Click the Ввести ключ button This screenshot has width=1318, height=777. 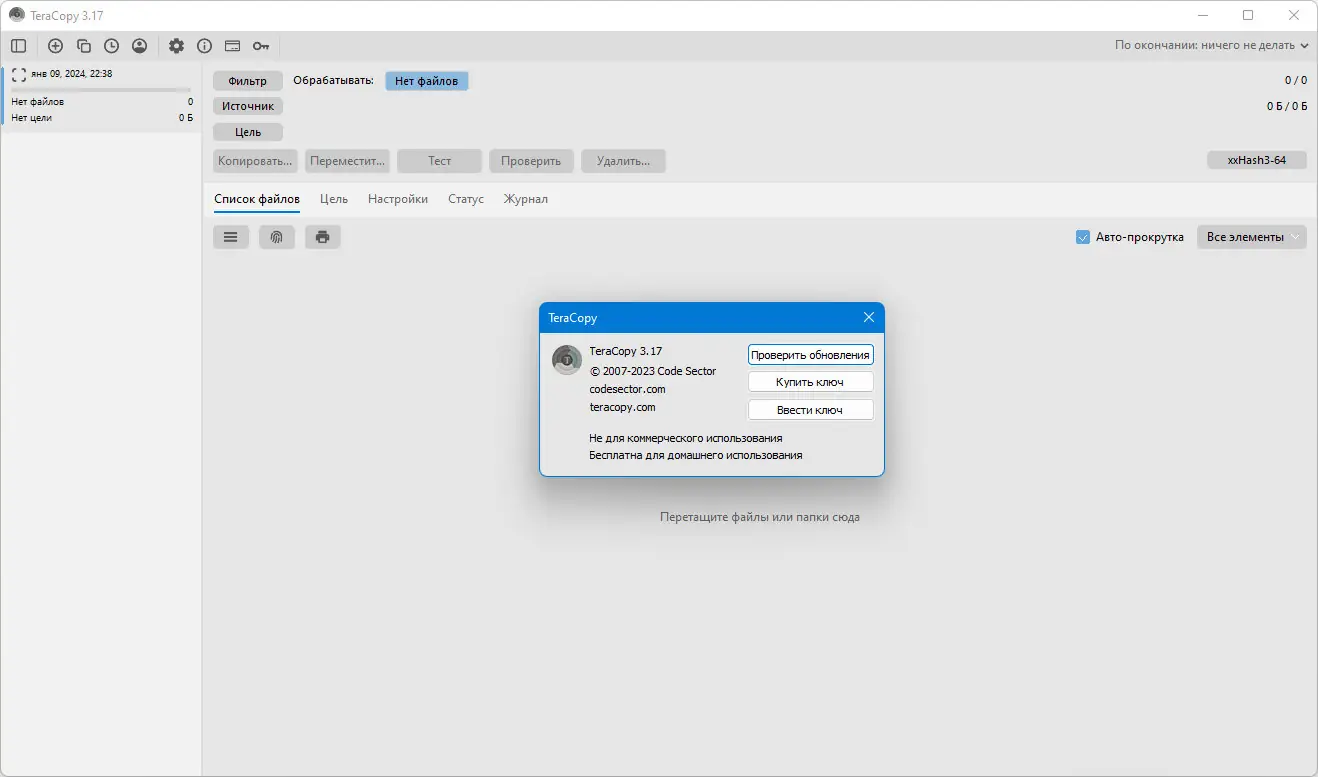(811, 410)
